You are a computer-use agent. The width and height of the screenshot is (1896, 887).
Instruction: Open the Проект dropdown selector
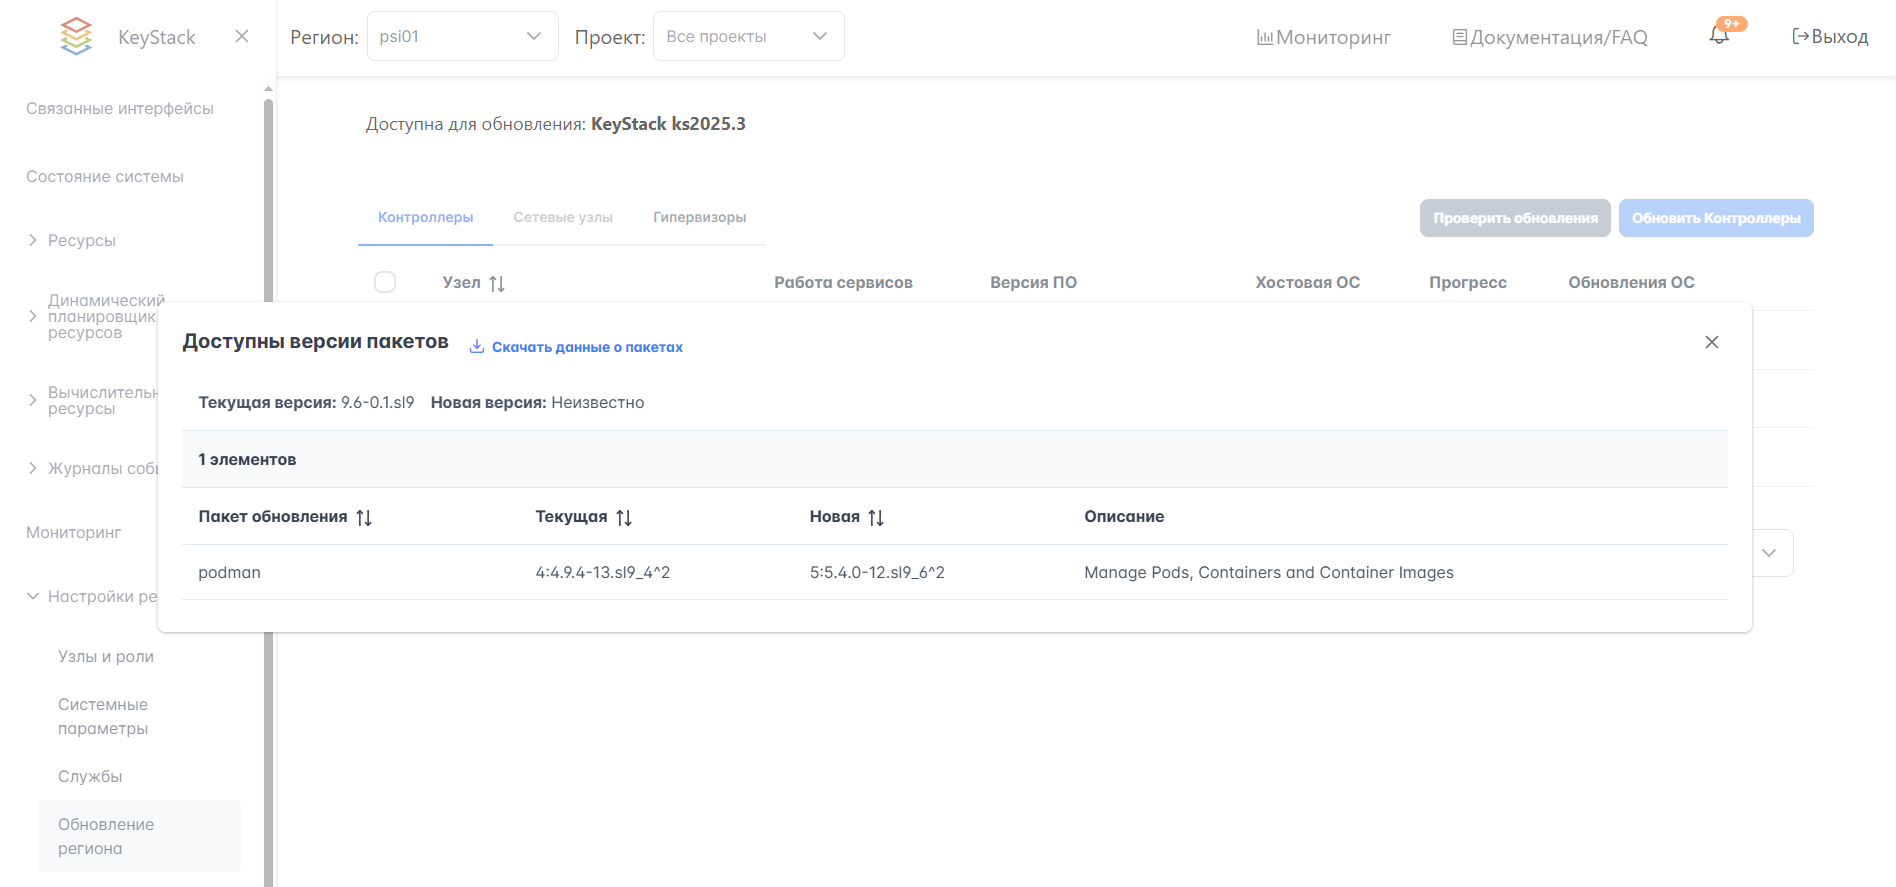pyautogui.click(x=748, y=36)
